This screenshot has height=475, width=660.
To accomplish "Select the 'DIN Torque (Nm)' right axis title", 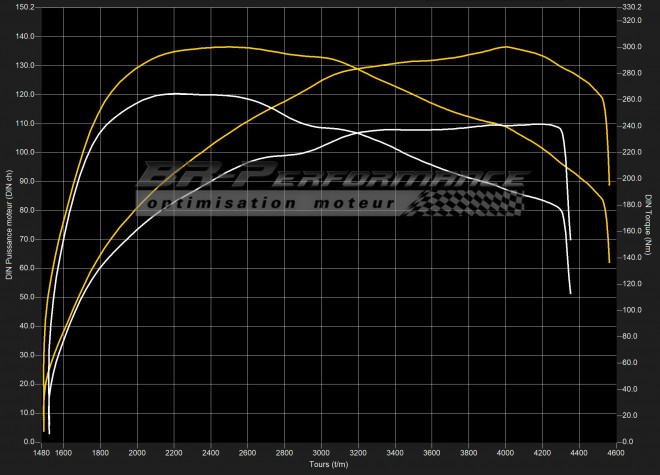I will coord(648,222).
